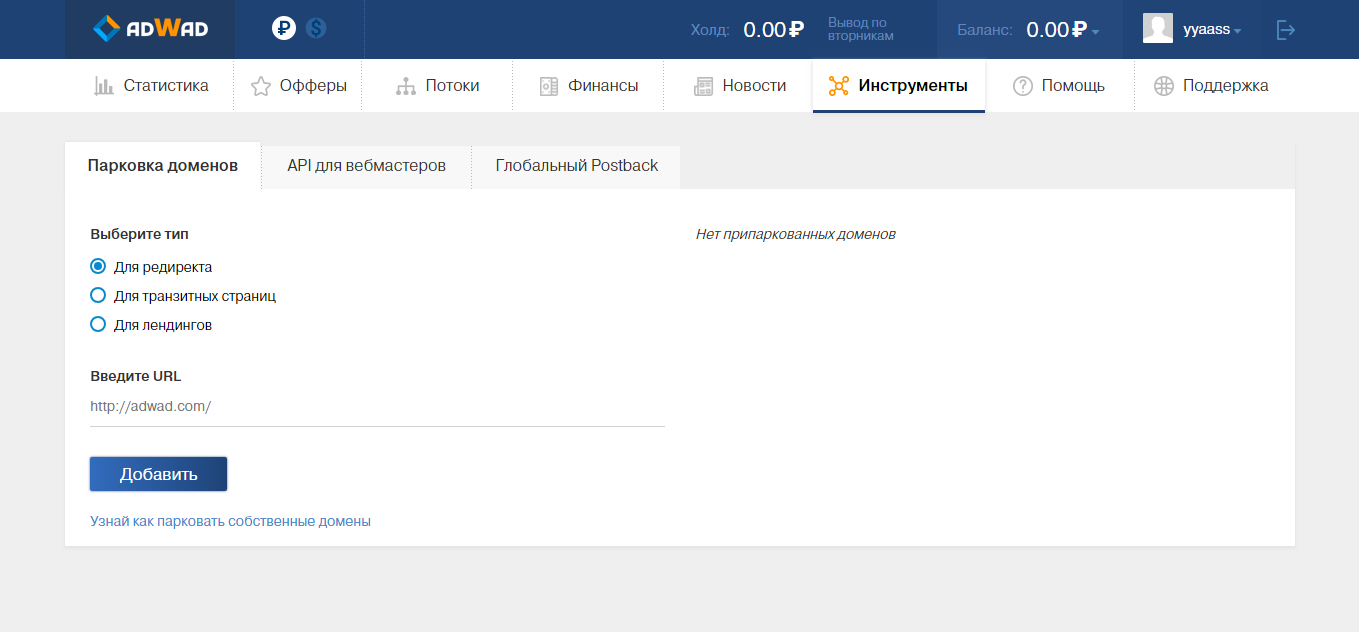Select the Для редиректа radio option
The height and width of the screenshot is (632, 1359).
tap(98, 267)
